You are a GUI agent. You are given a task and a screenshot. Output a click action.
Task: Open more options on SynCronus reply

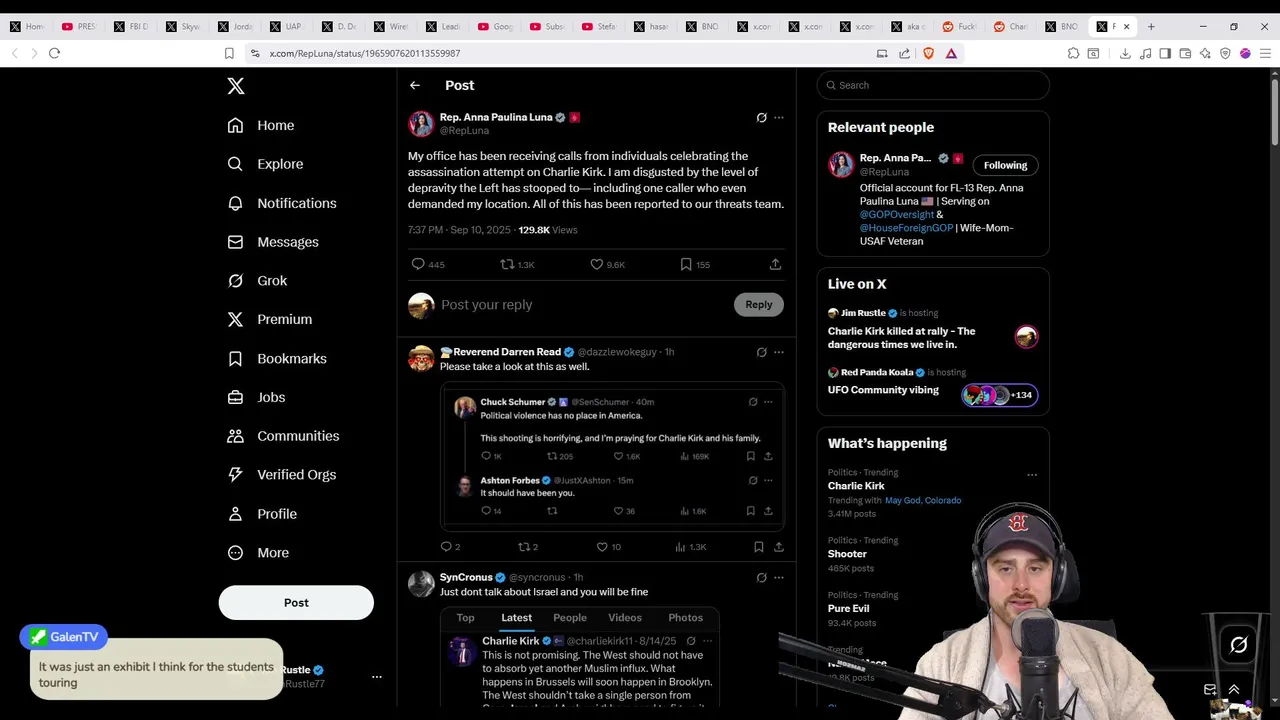click(x=779, y=577)
